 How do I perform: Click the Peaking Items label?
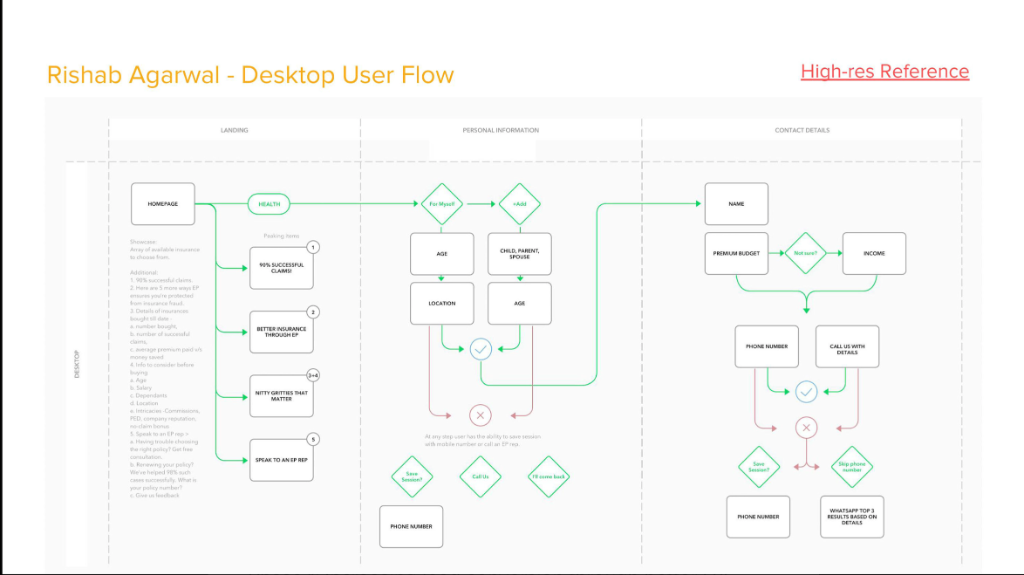click(281, 236)
